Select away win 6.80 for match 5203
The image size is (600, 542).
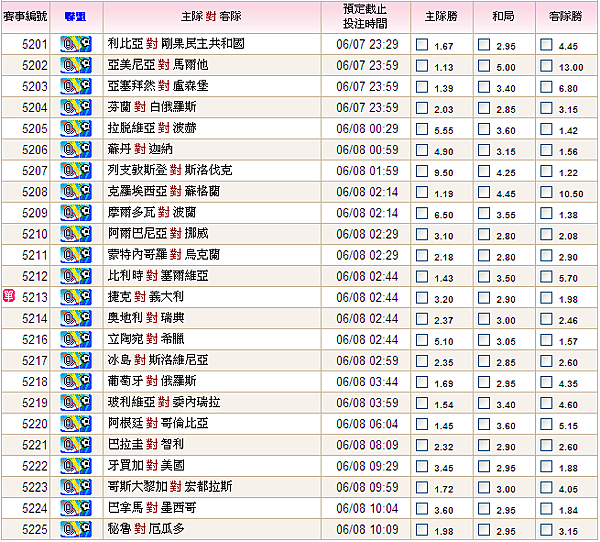coord(546,87)
